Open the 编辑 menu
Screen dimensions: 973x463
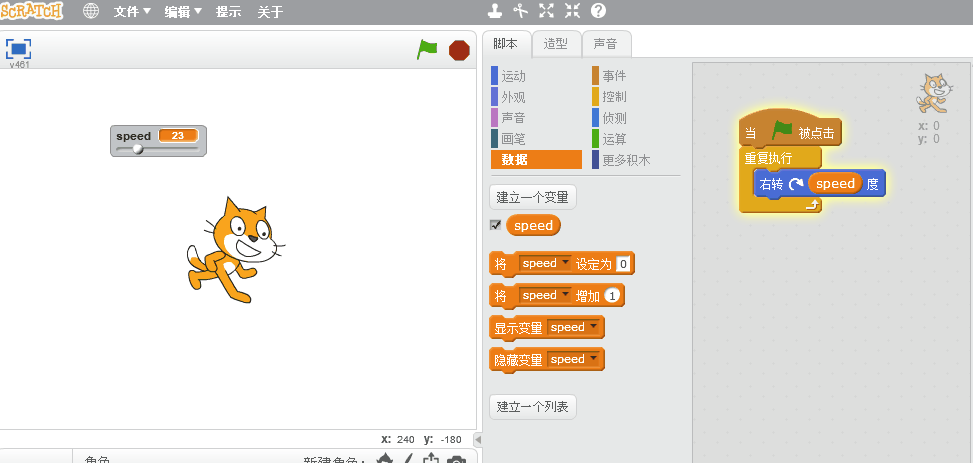(183, 11)
